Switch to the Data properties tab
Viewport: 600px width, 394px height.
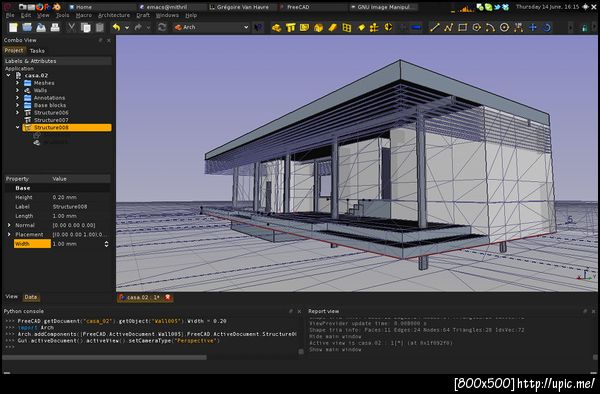[x=31, y=297]
